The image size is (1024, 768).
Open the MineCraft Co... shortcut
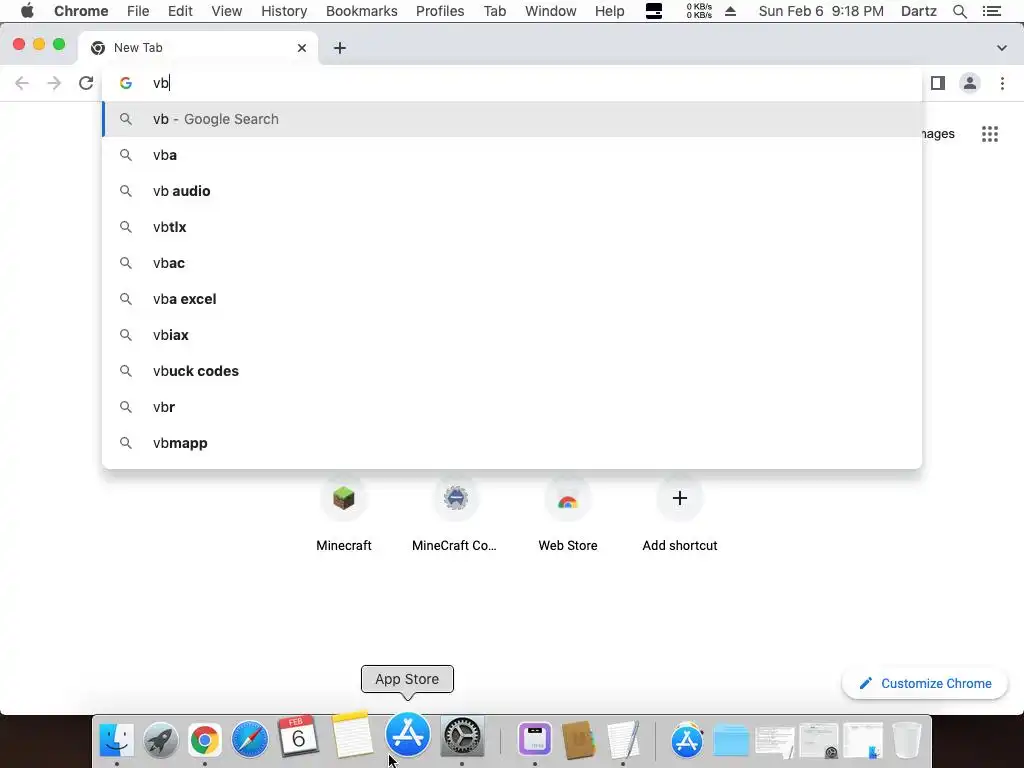[x=455, y=513]
